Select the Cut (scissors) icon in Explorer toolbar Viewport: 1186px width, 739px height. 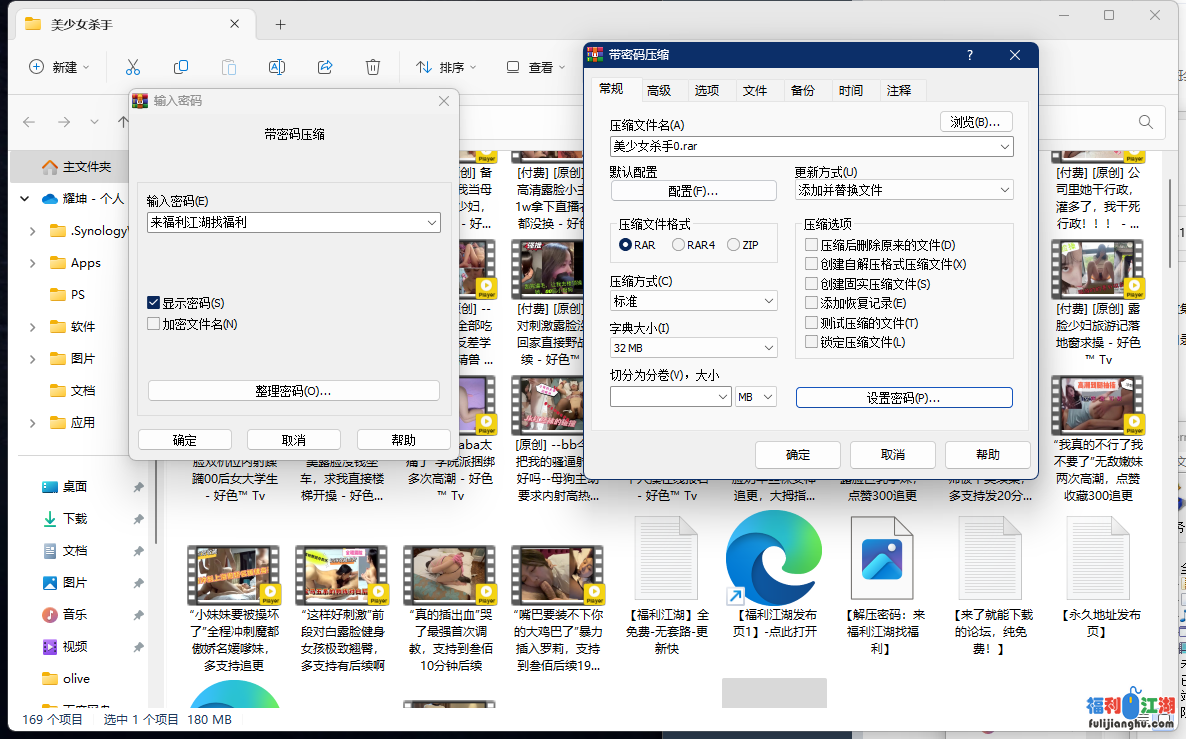pyautogui.click(x=132, y=67)
